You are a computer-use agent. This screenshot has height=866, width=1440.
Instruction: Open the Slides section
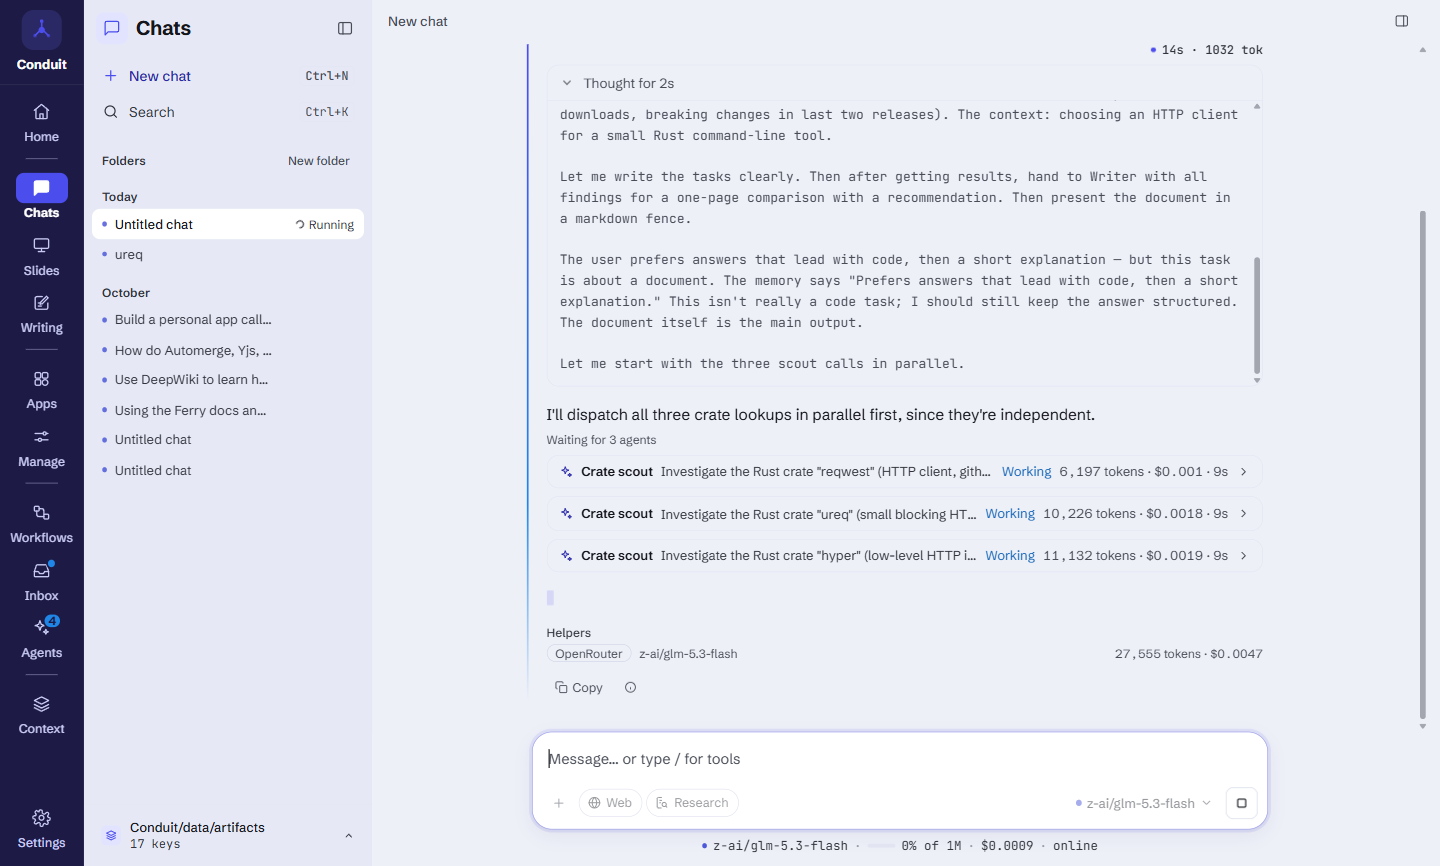click(x=41, y=257)
